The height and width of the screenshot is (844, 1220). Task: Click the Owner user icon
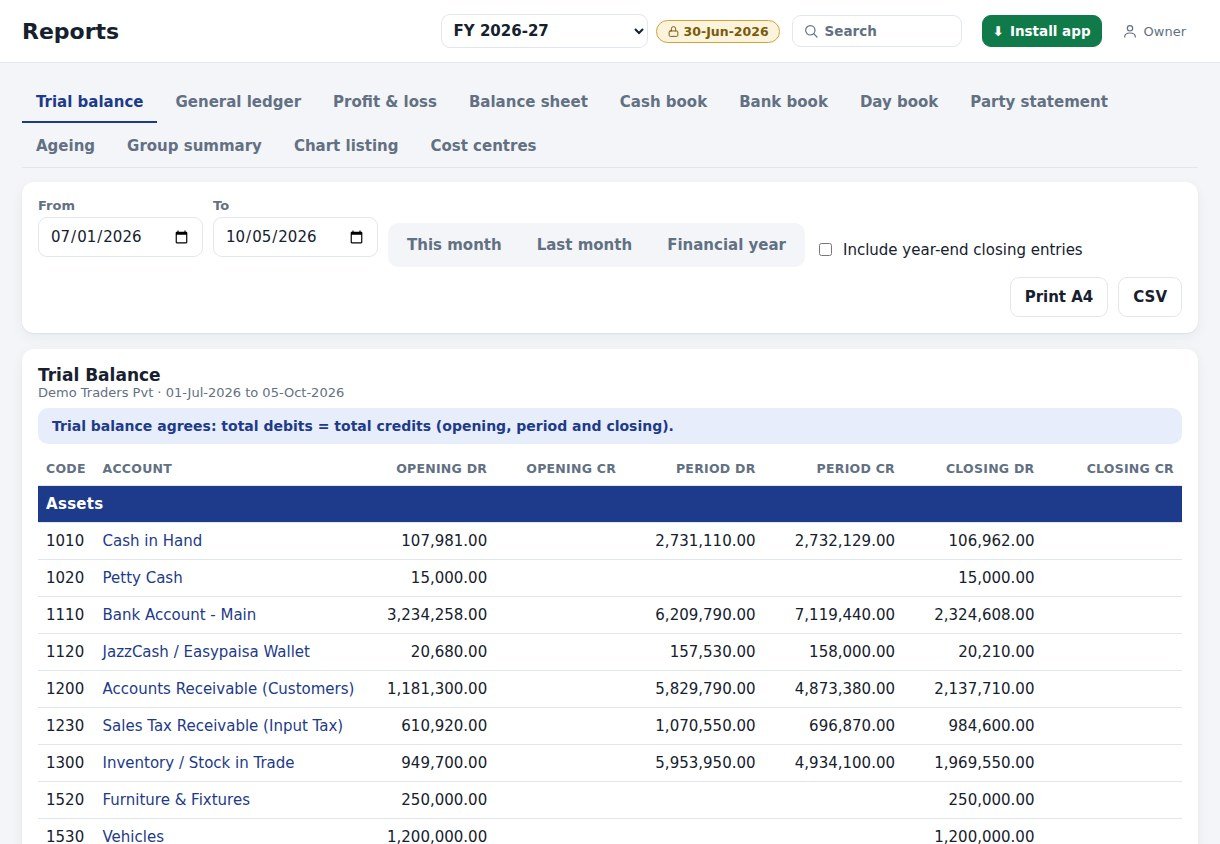click(x=1130, y=31)
